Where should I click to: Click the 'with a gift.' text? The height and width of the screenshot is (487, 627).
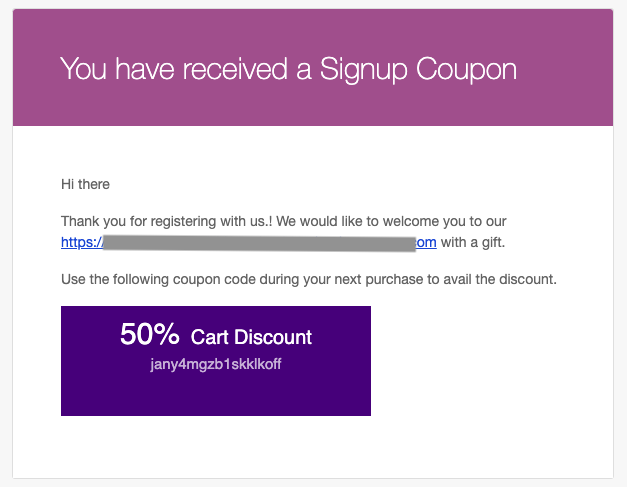click(473, 242)
